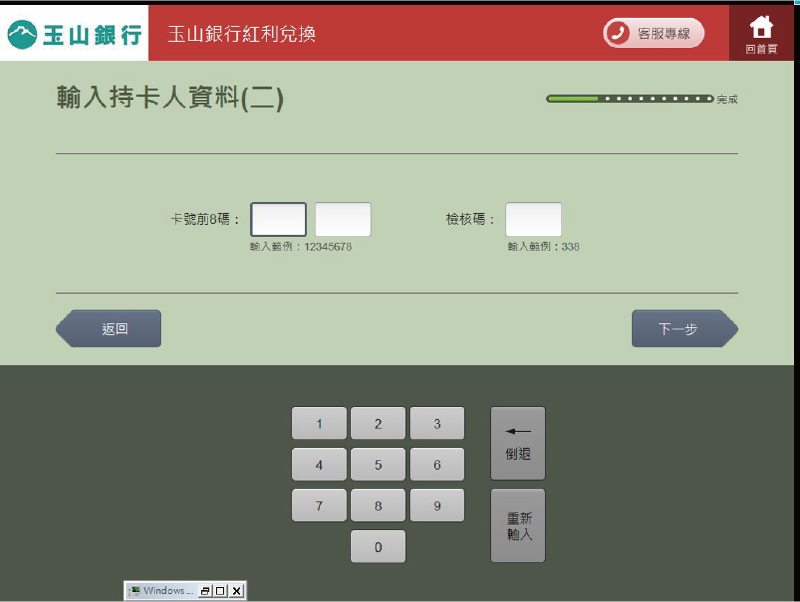Tap keypad digit 9
The height and width of the screenshot is (602, 800).
[437, 505]
